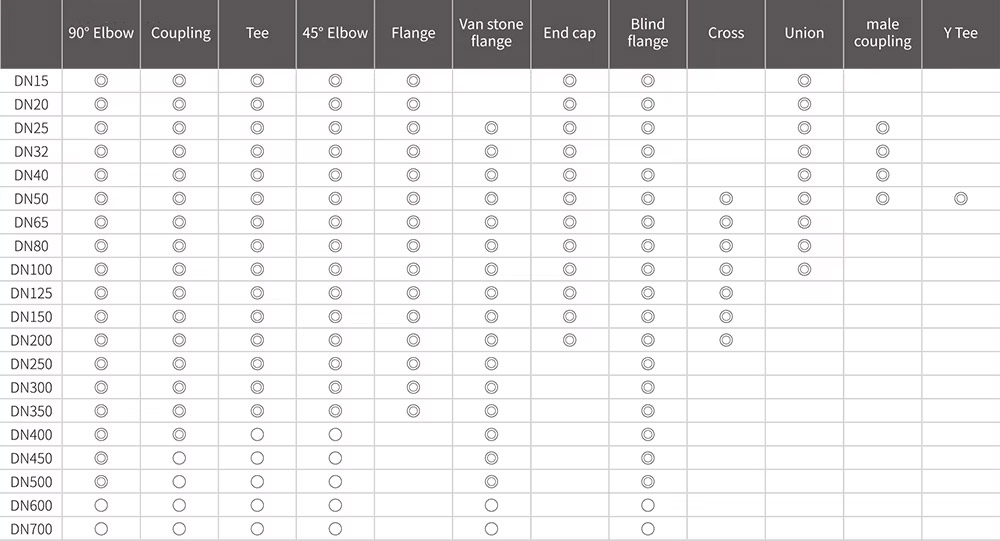This screenshot has width=1000, height=541.
Task: Select the End cap marker for DN15
Action: coord(570,81)
